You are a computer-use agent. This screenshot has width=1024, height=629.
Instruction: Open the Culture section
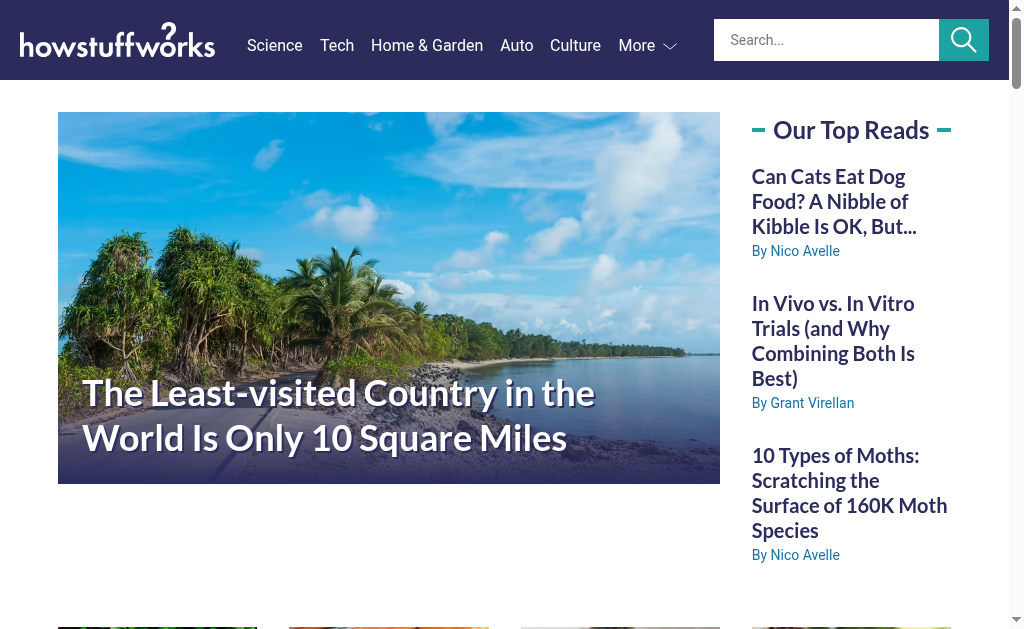575,46
